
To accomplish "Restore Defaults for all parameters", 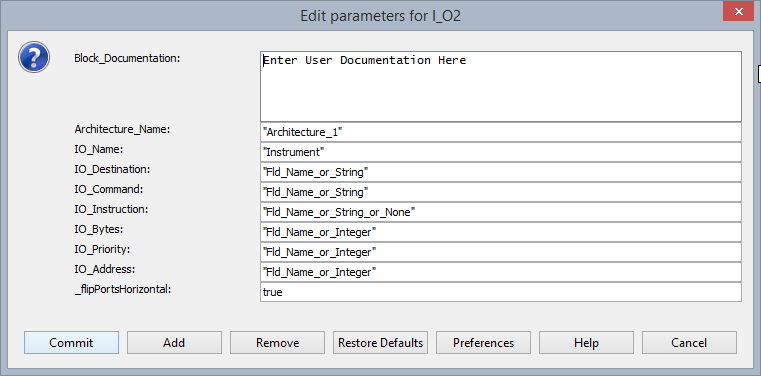I will (x=380, y=343).
